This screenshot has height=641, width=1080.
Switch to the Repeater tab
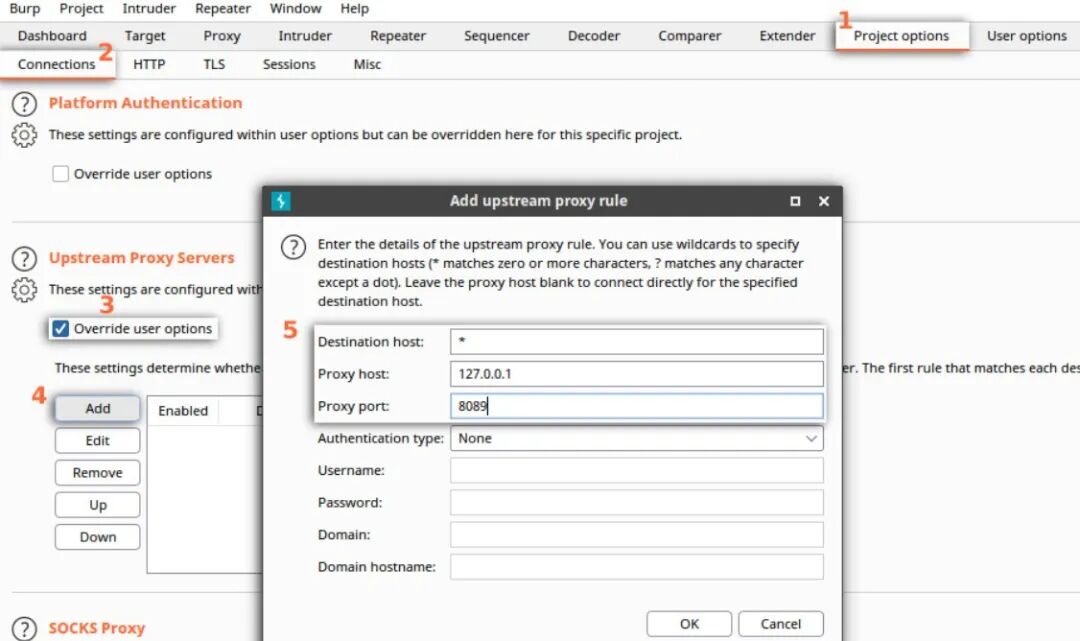398,36
